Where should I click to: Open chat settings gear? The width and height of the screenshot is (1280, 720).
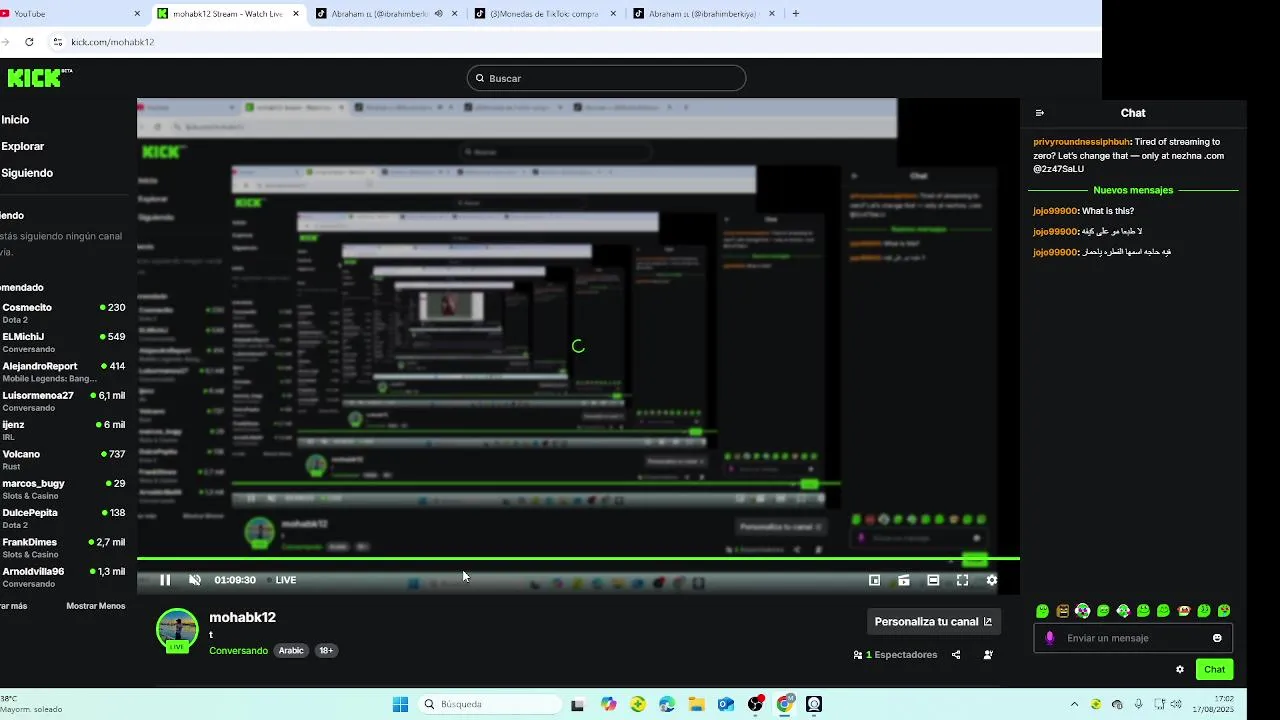point(1180,670)
